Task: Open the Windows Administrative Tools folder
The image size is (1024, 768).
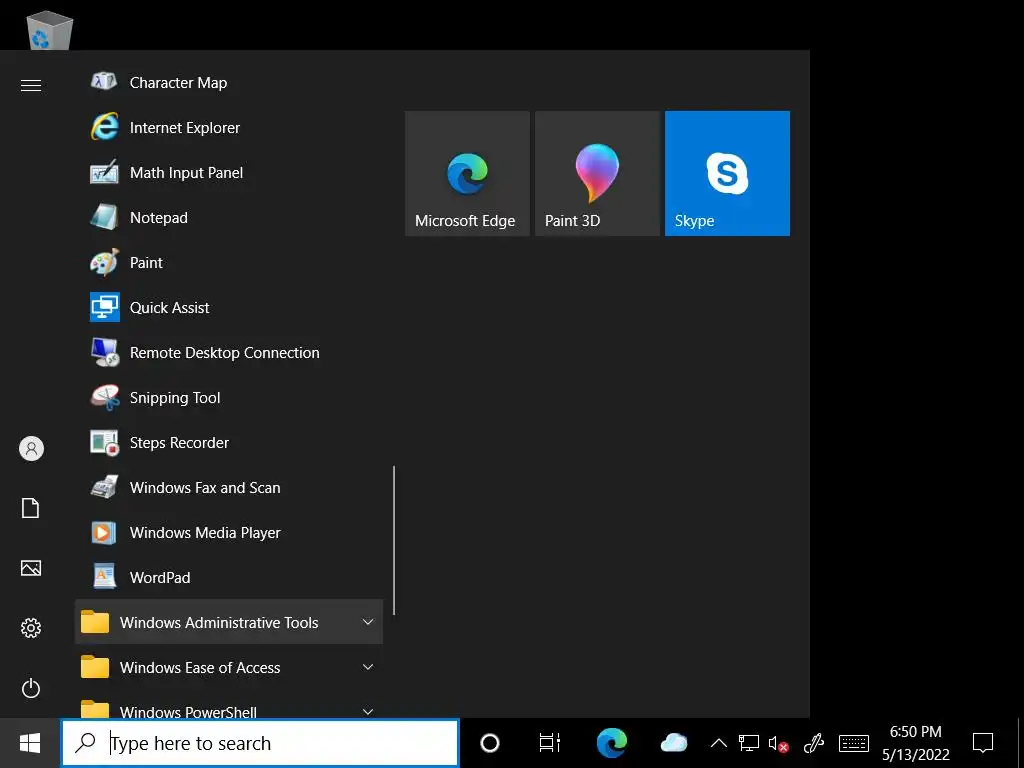Action: click(x=229, y=622)
